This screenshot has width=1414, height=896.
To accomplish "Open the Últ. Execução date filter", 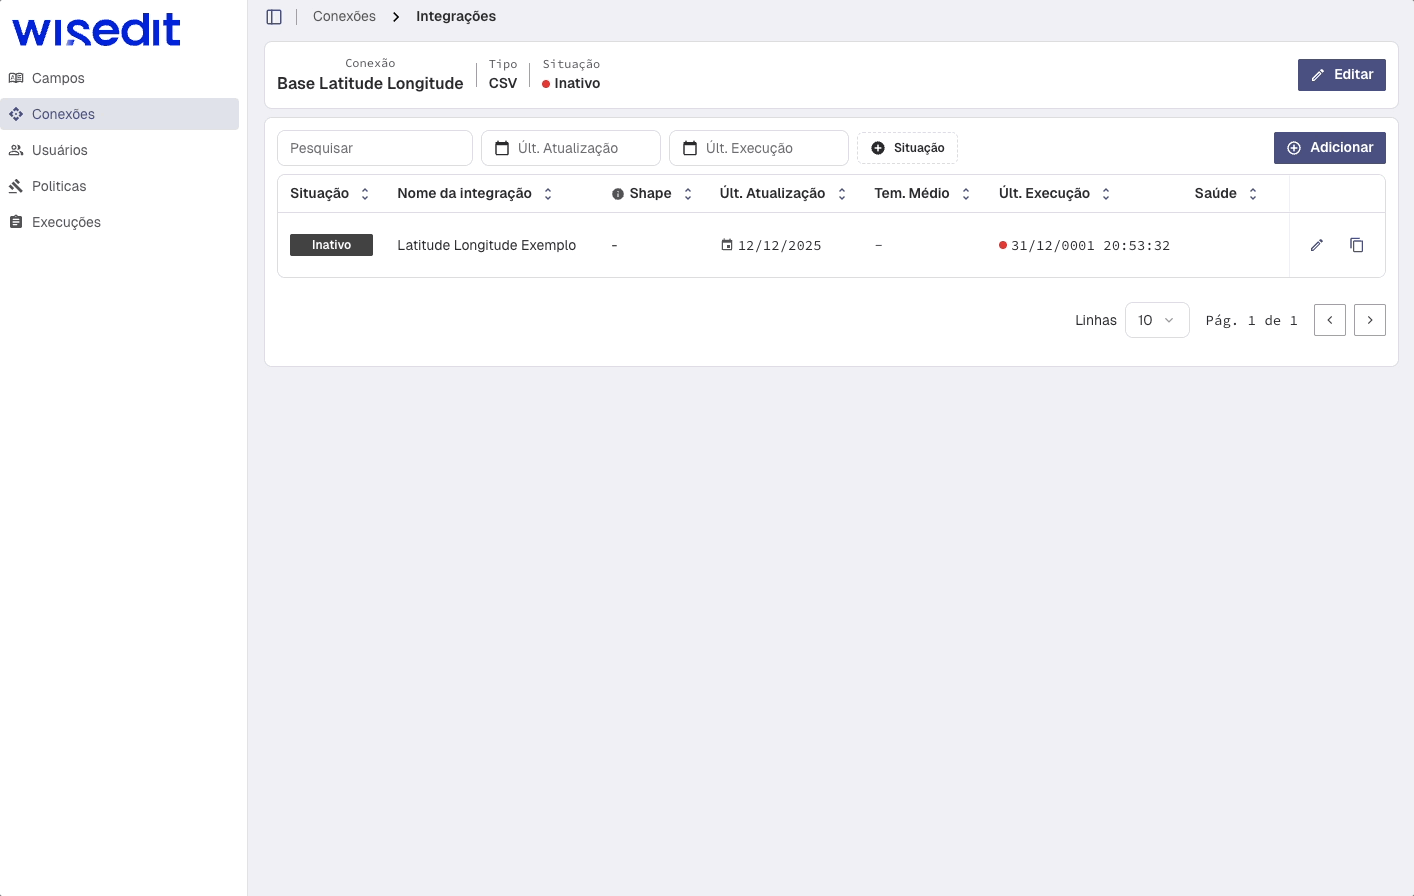I will pos(759,147).
